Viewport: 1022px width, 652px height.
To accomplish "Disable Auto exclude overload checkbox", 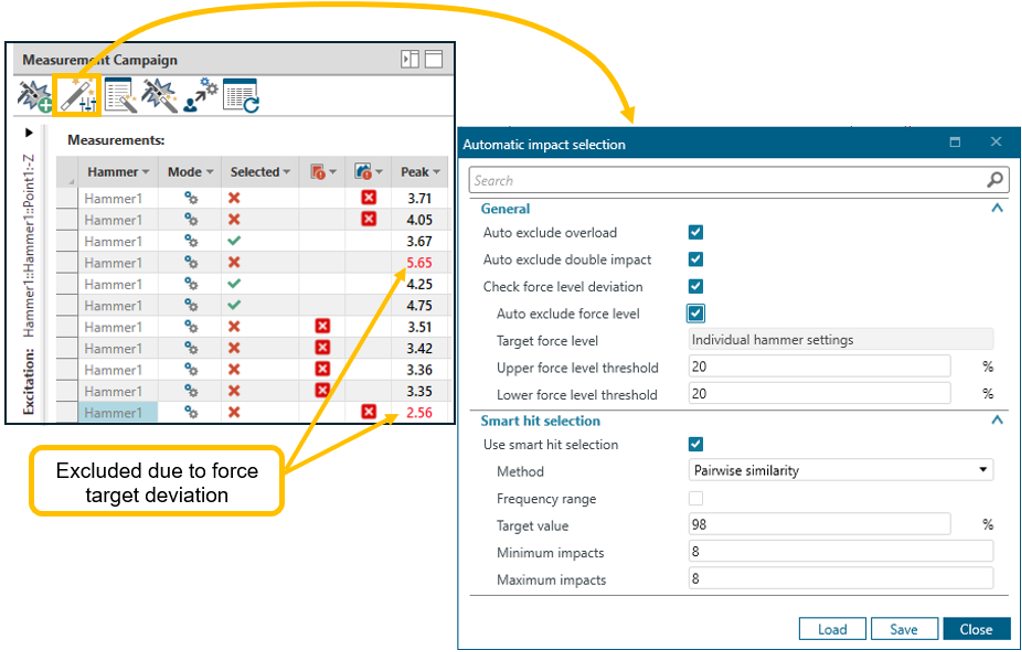I will (696, 233).
